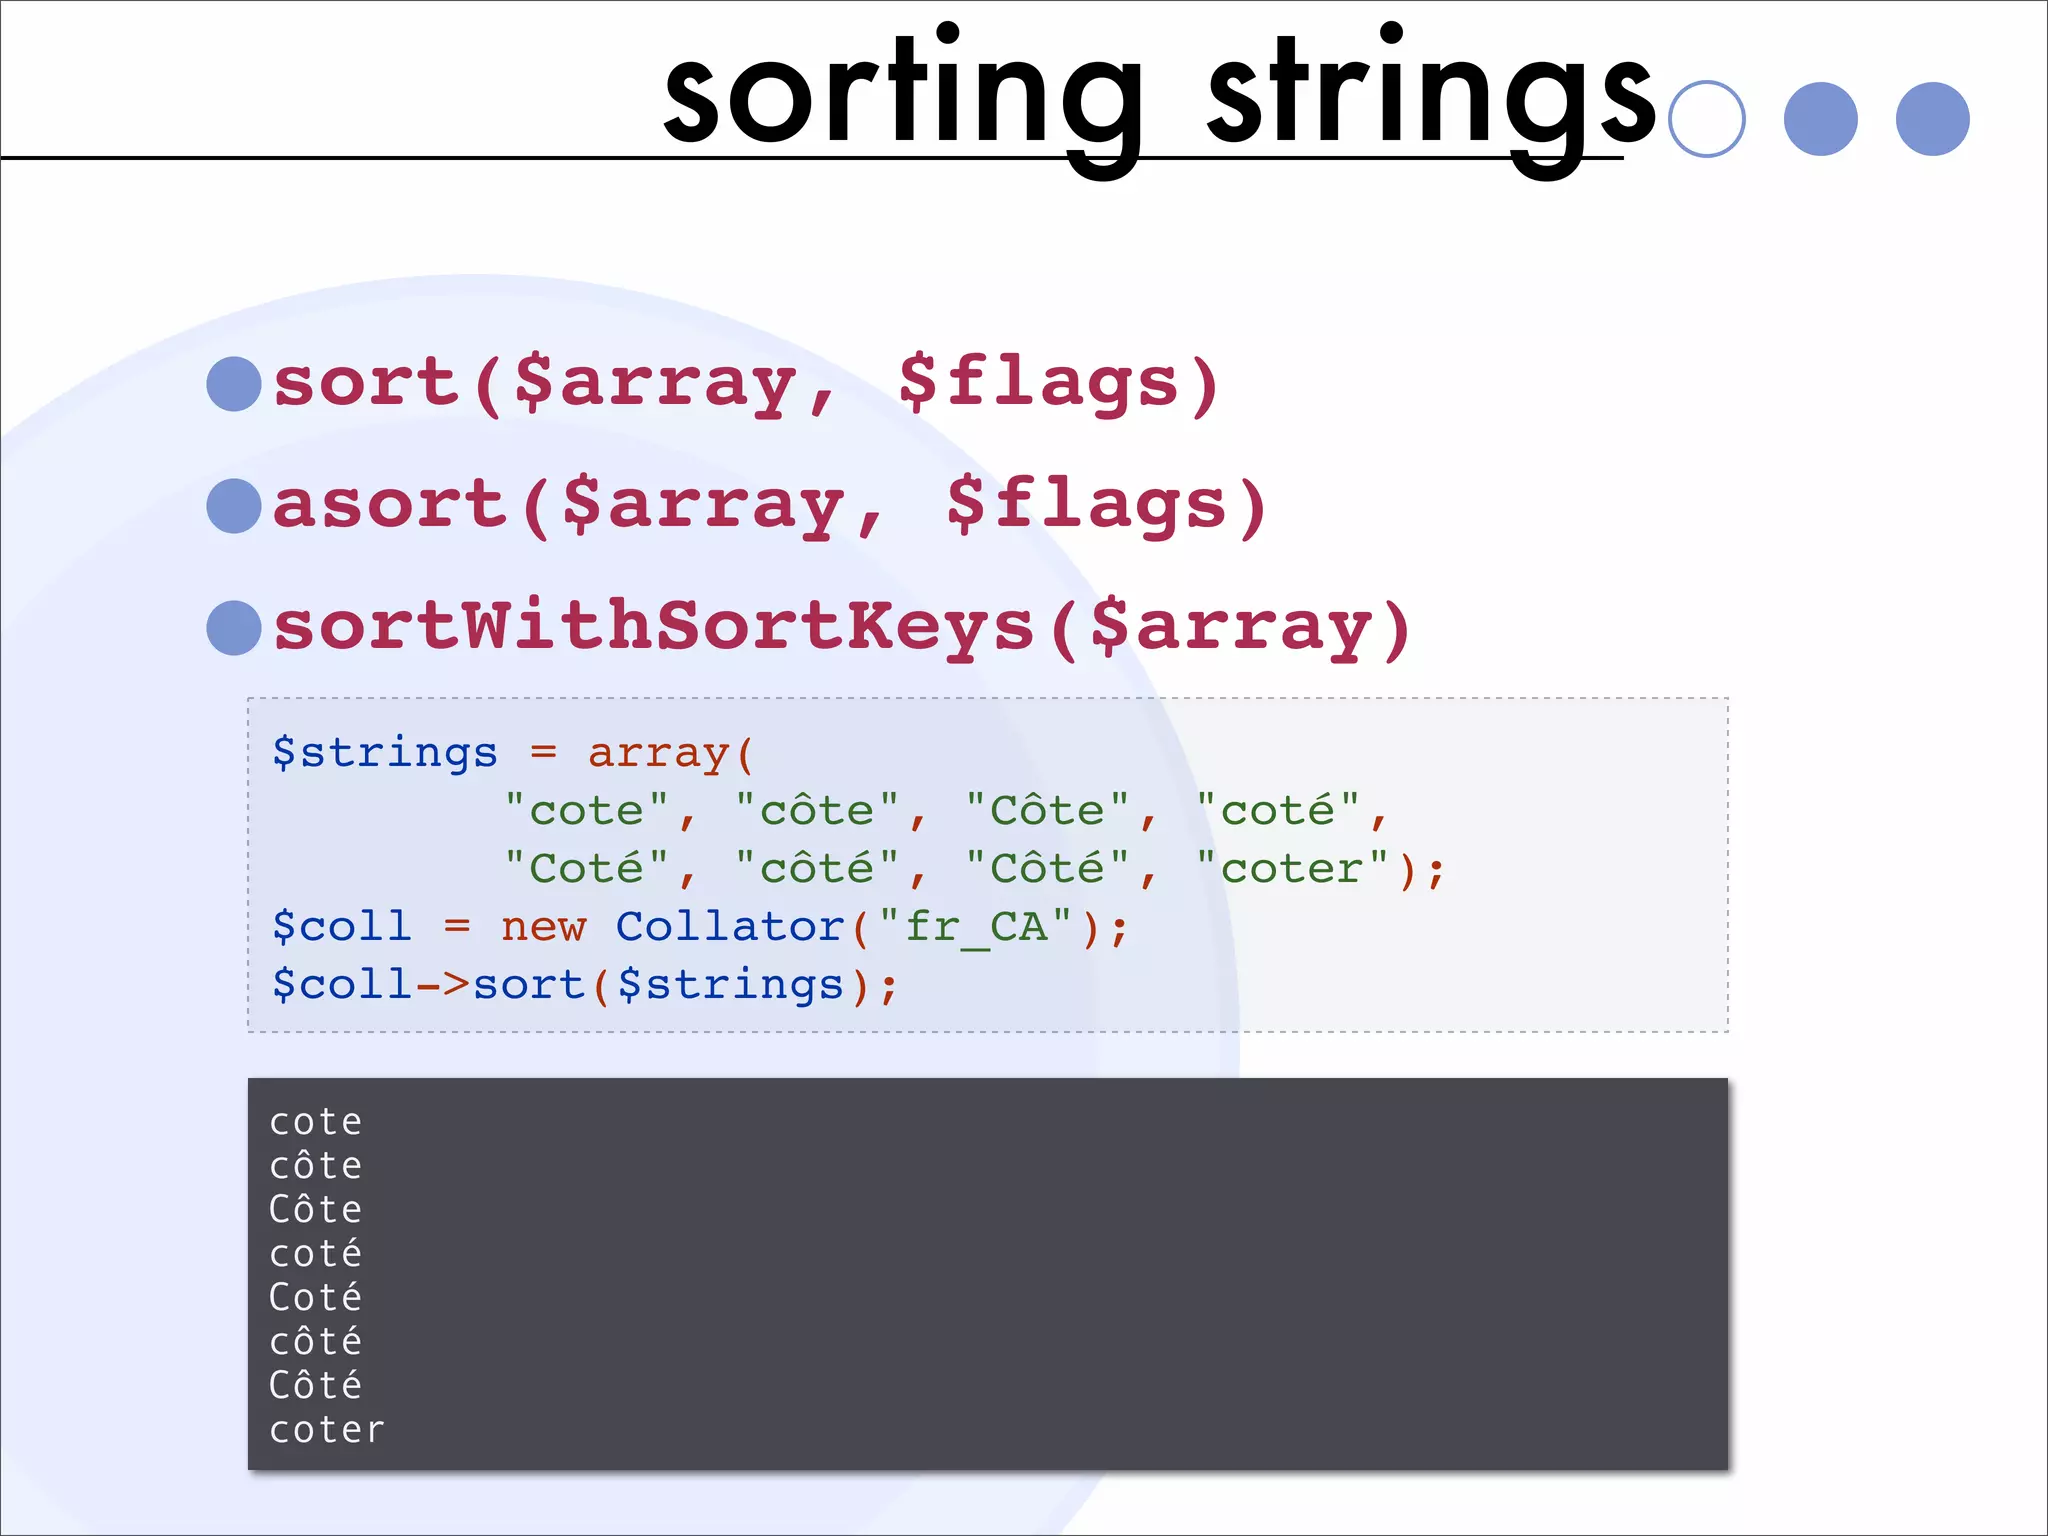Screen dimensions: 2048x1536
Task: Click output line "coter" in dark box
Action: 326,1430
